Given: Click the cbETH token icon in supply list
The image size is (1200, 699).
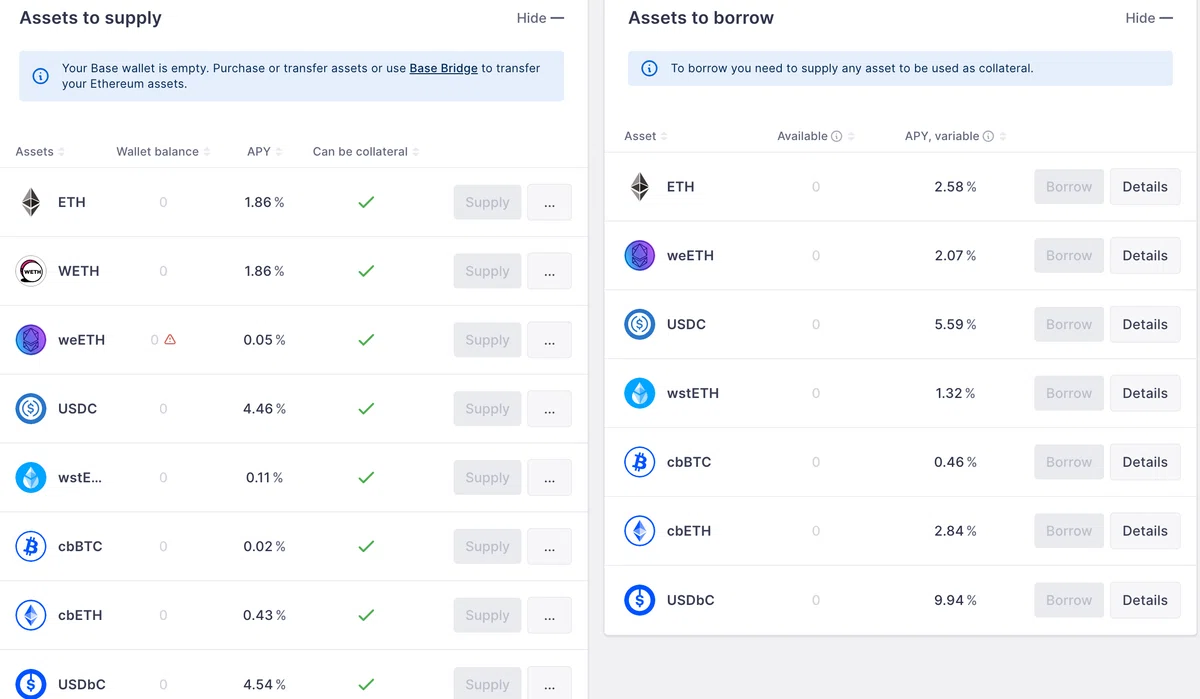Looking at the screenshot, I should click(x=31, y=616).
